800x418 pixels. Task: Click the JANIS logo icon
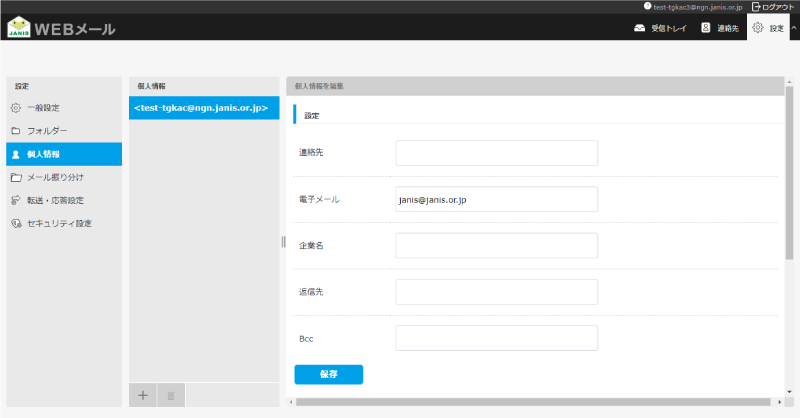point(19,27)
